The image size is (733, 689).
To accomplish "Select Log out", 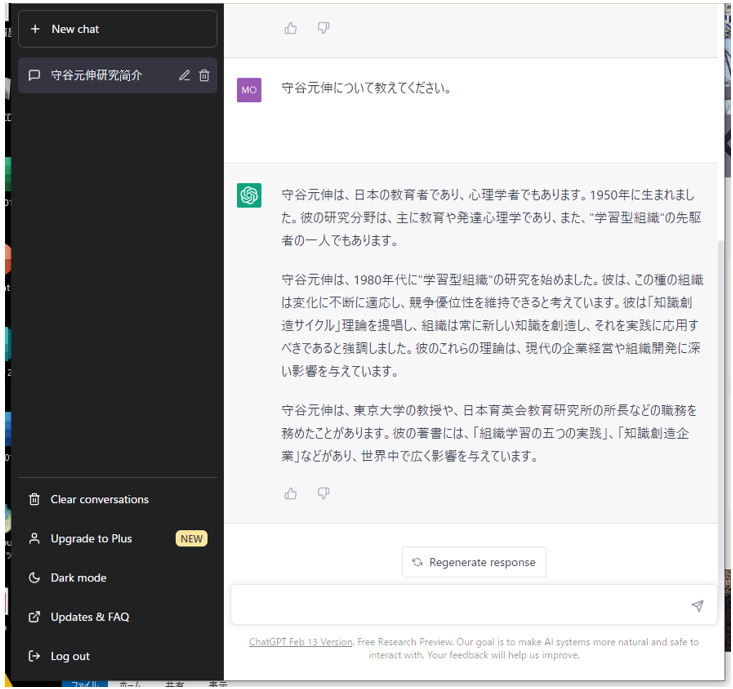I will click(x=117, y=656).
